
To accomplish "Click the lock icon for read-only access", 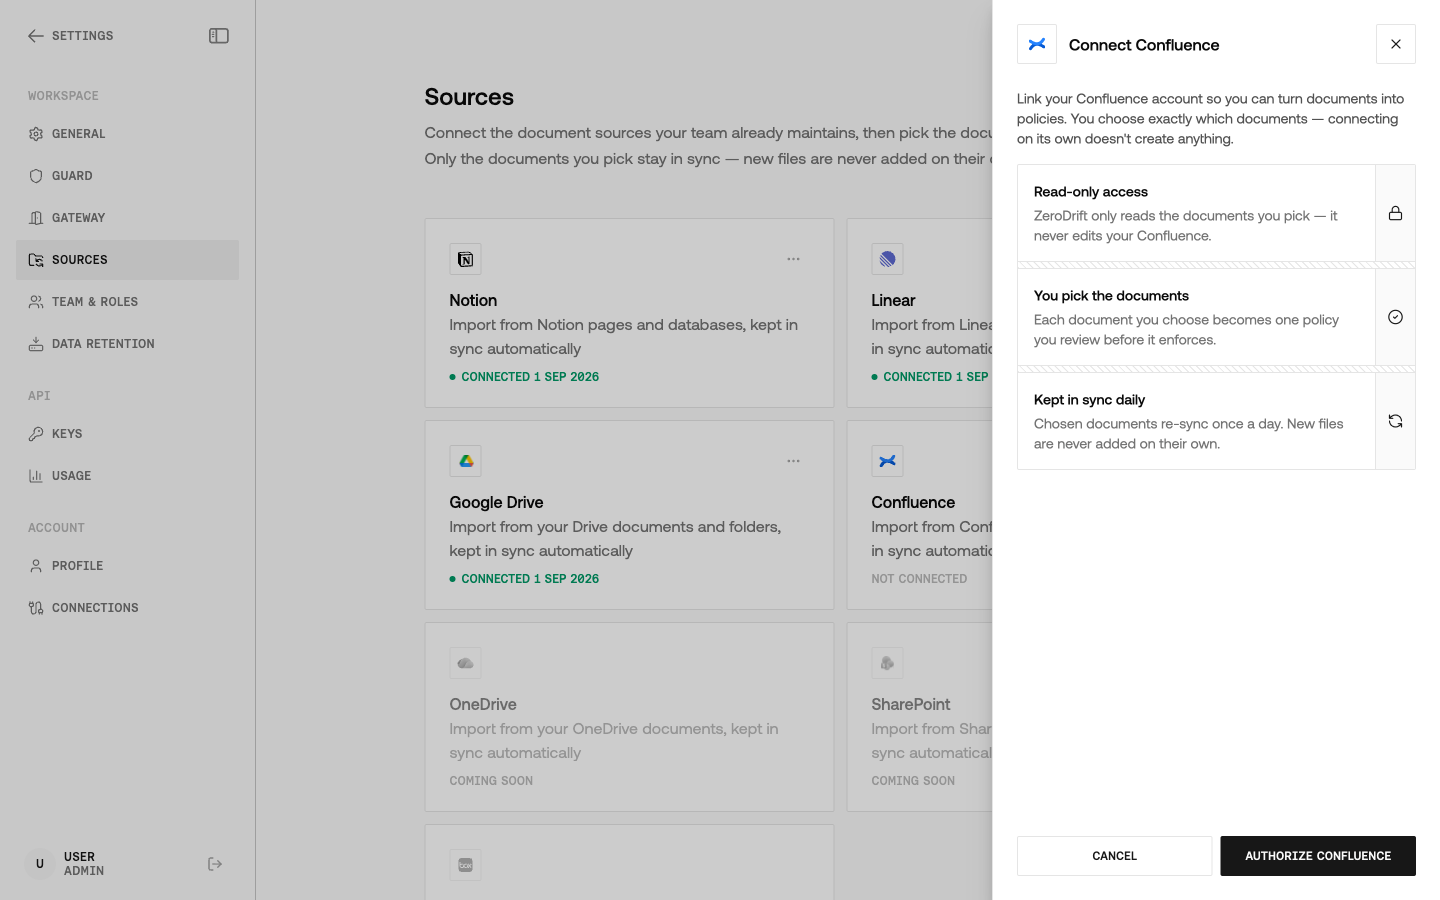I will pyautogui.click(x=1395, y=213).
